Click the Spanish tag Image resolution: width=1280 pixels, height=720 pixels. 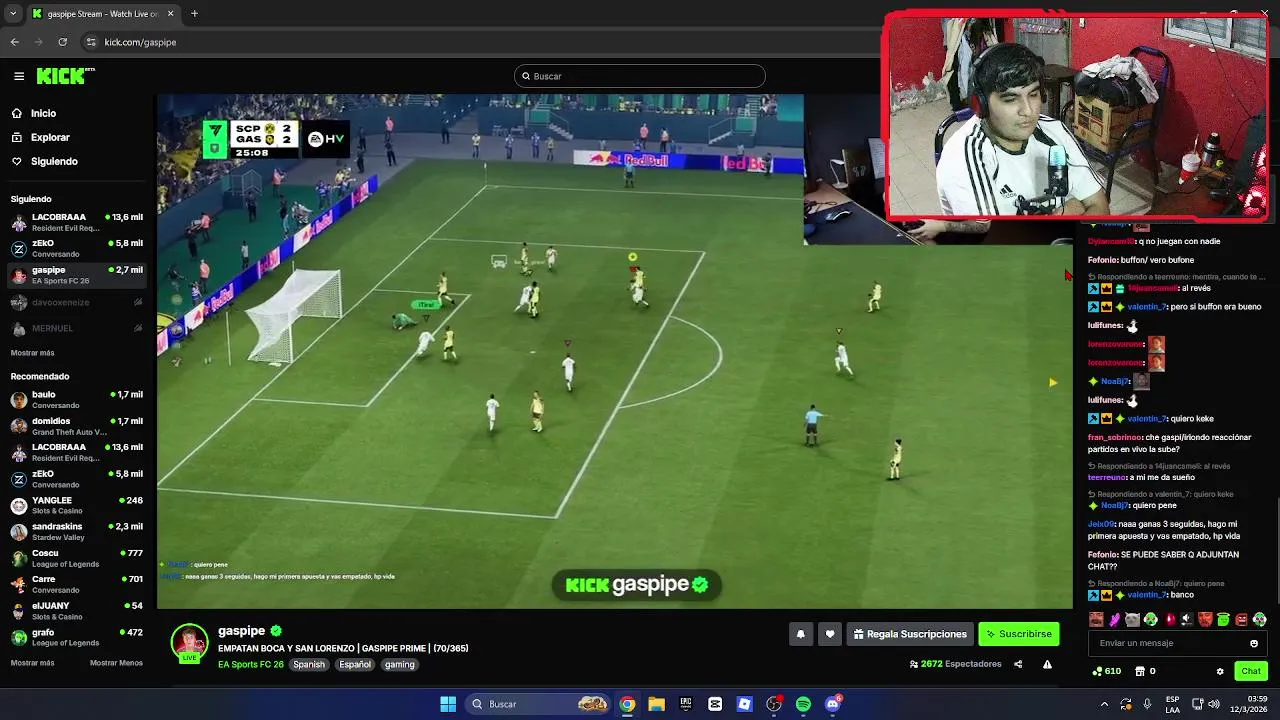tap(309, 664)
